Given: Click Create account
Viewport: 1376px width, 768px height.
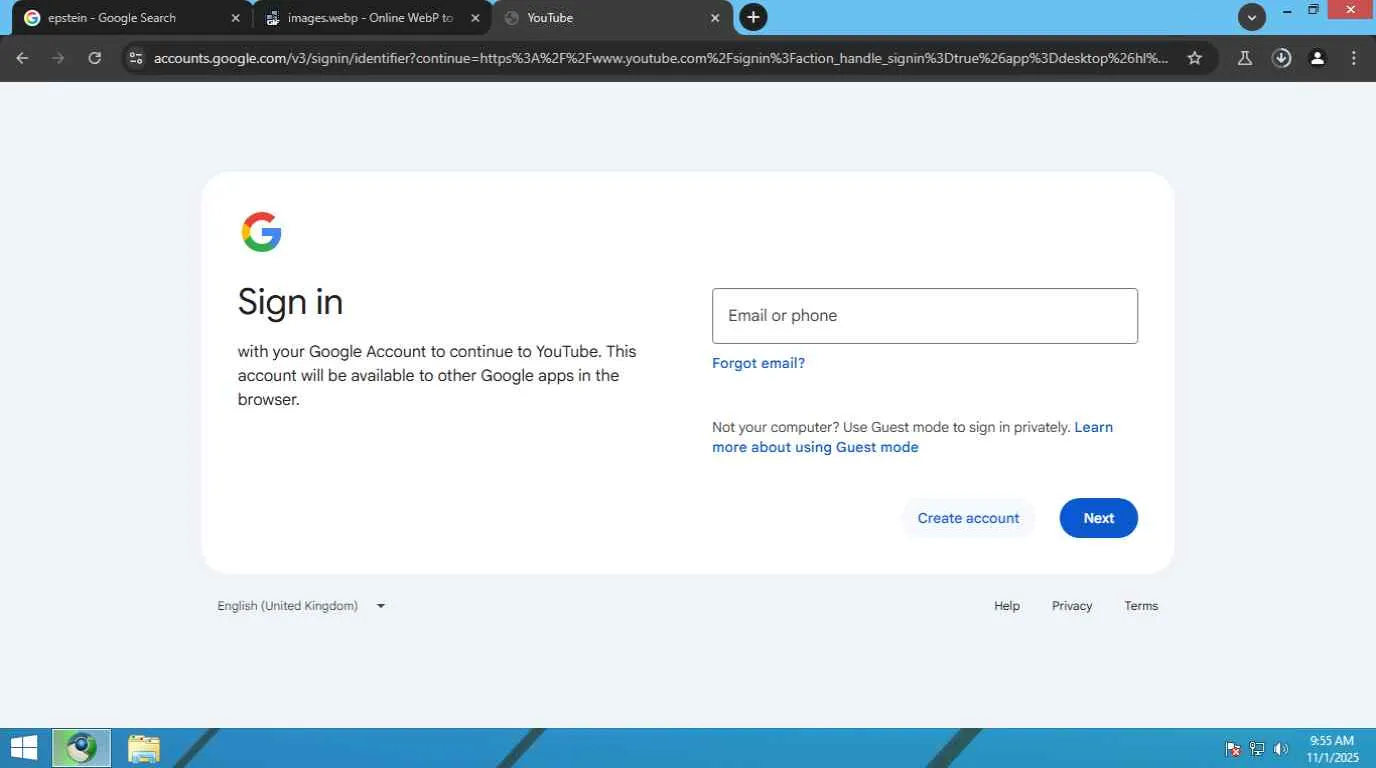Looking at the screenshot, I should point(968,518).
